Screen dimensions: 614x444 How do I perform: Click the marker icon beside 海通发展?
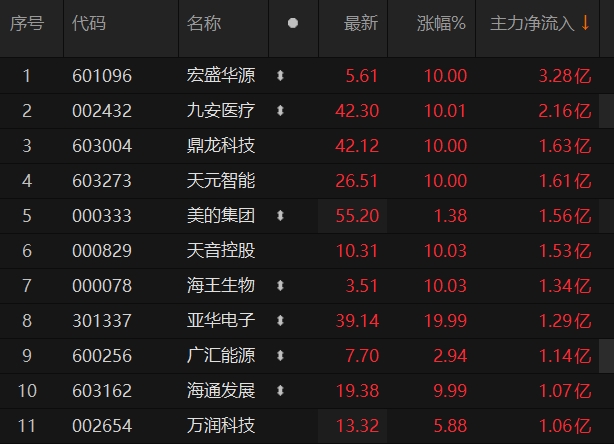click(280, 390)
